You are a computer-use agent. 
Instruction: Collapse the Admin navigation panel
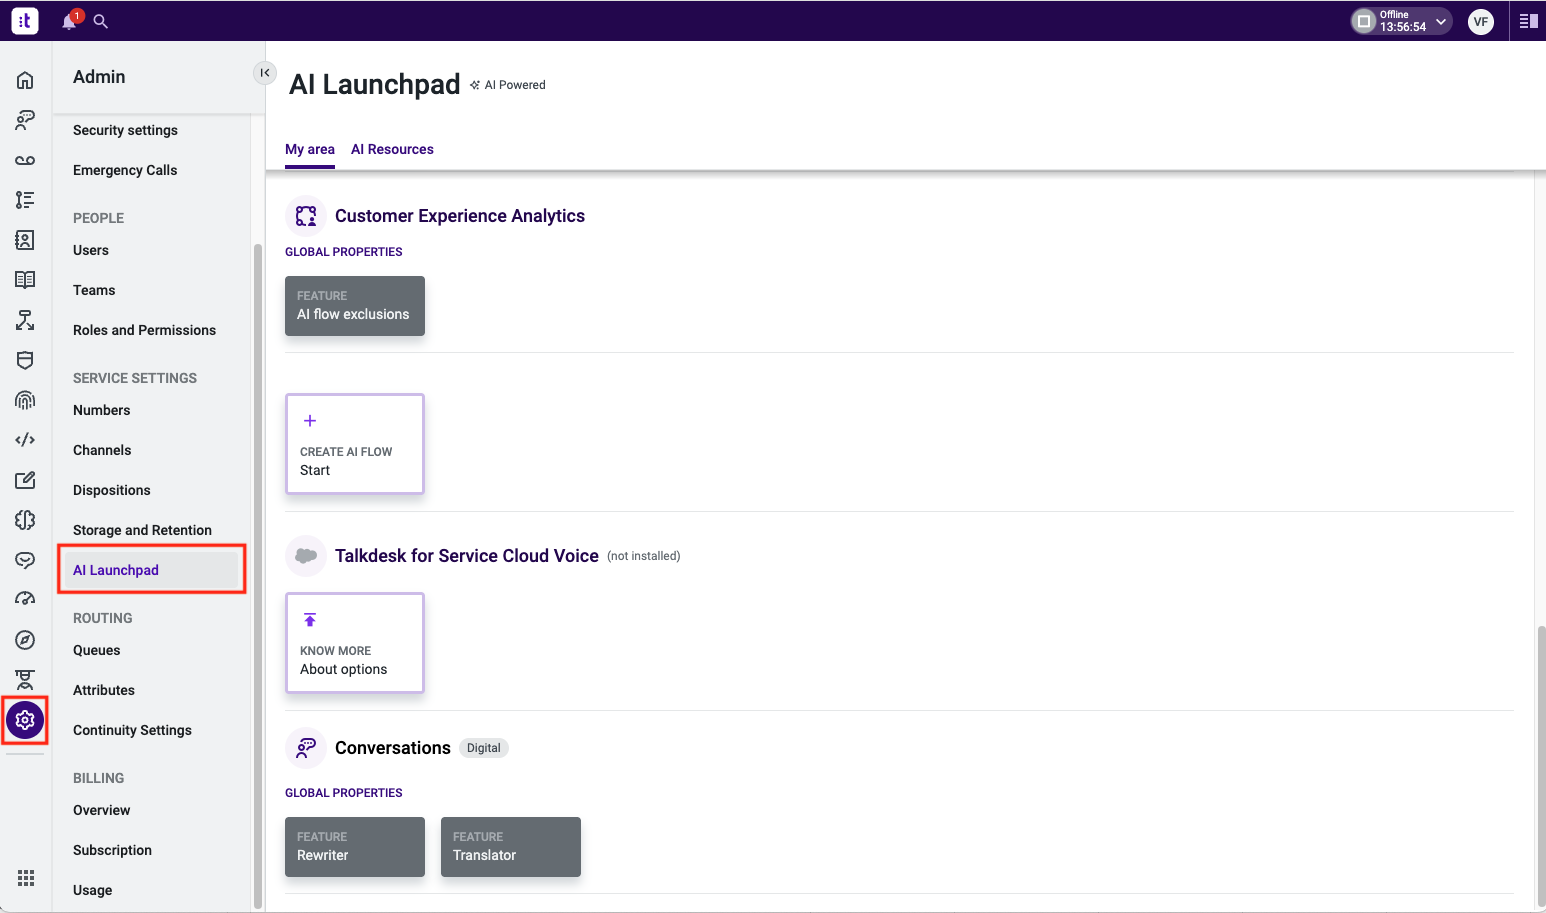click(265, 73)
